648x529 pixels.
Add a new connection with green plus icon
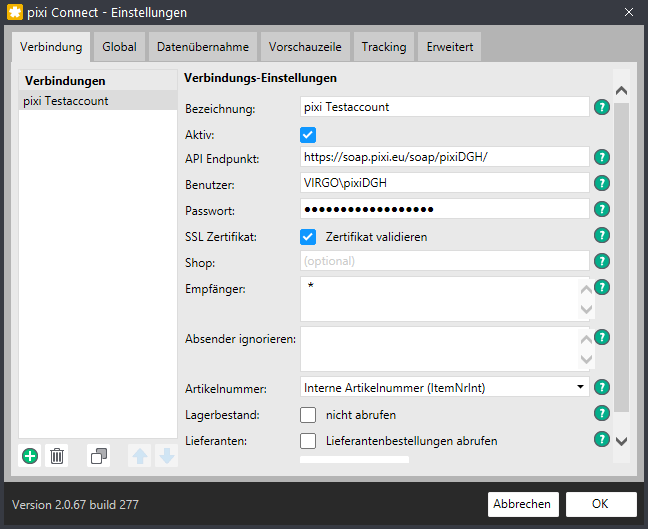(30, 456)
